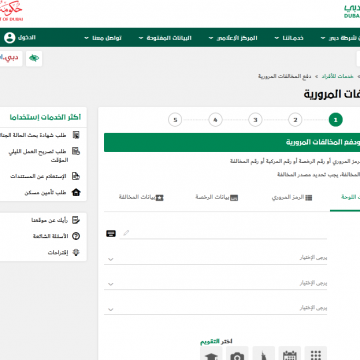Click the pencil icon inside the plate input

[x=126, y=233]
